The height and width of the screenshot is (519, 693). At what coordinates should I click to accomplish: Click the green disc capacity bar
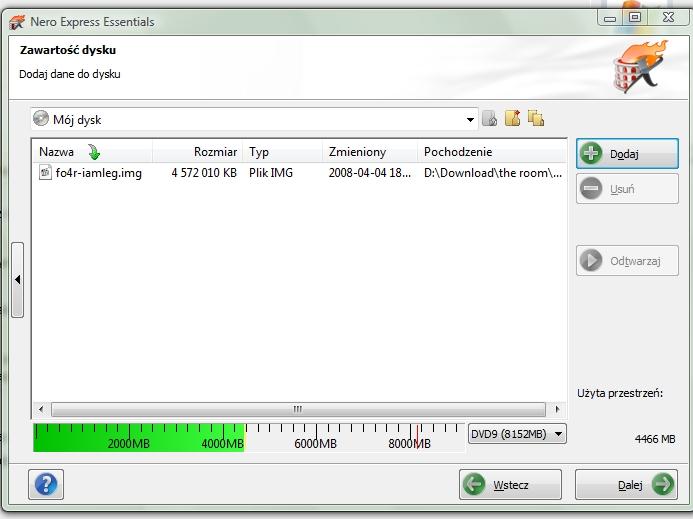click(139, 438)
